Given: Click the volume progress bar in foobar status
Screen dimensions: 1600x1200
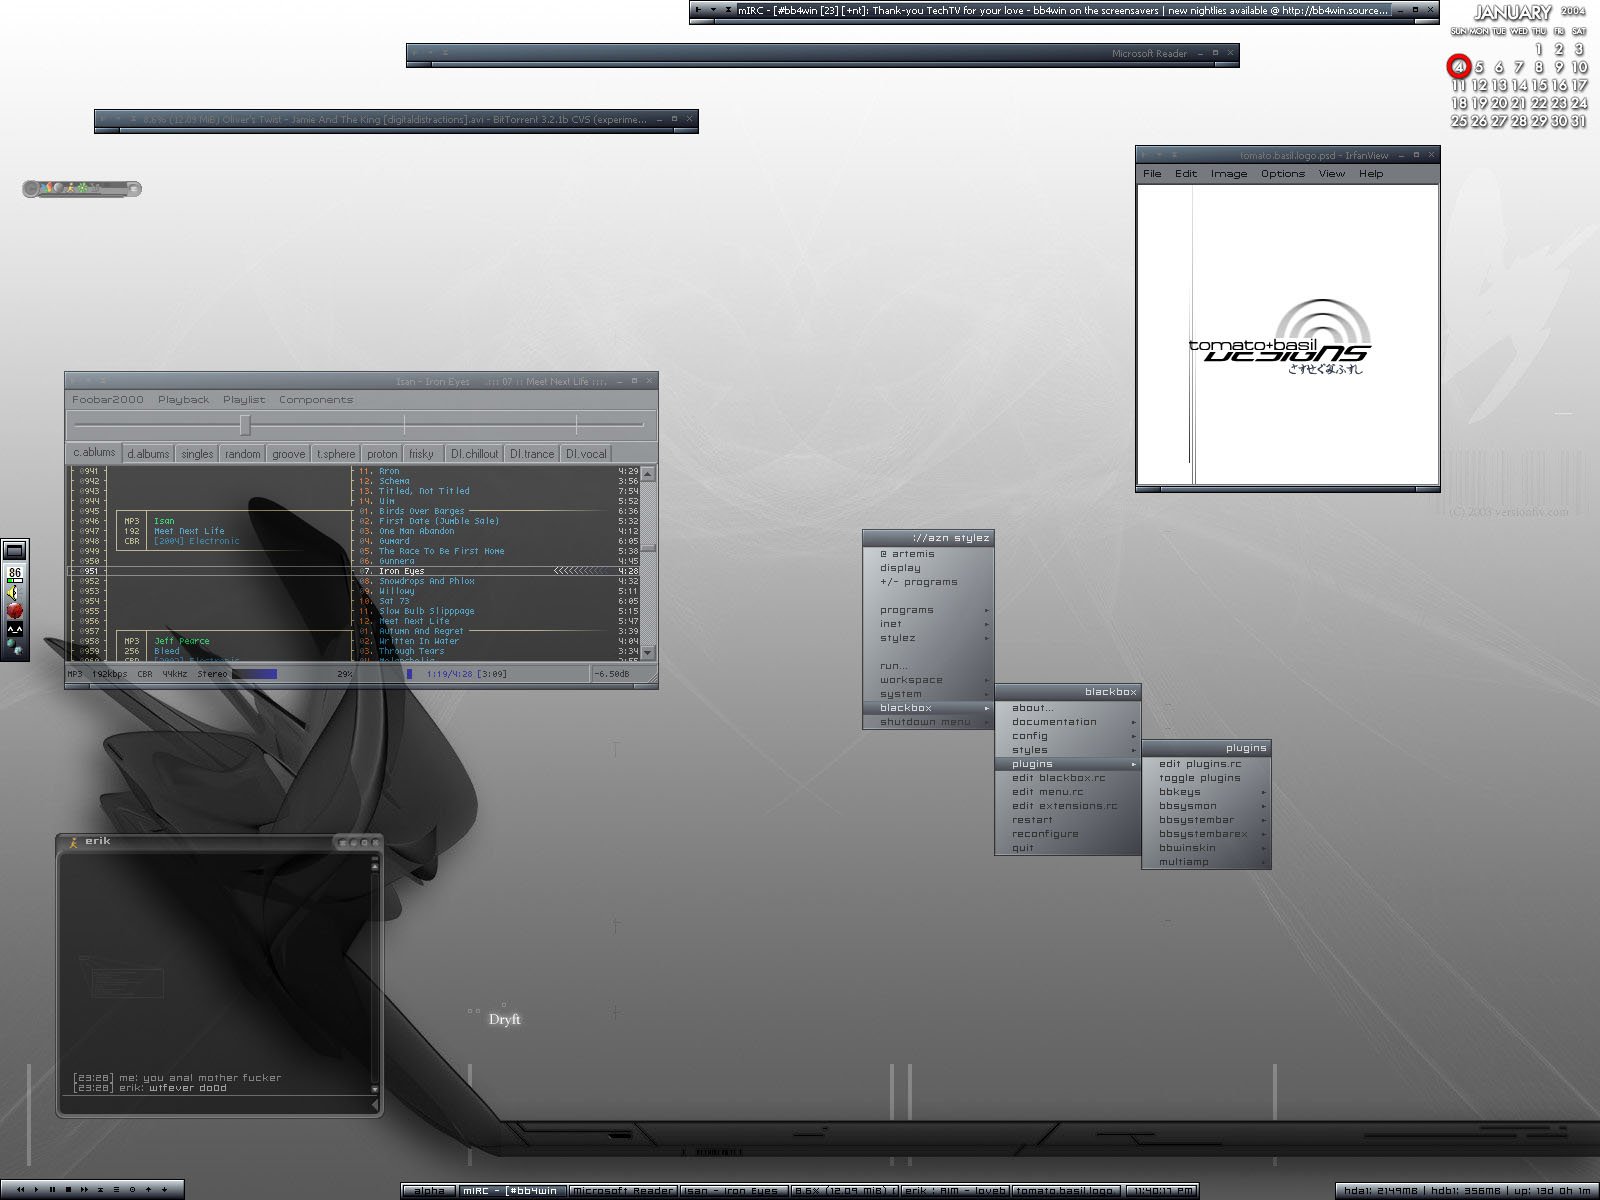Looking at the screenshot, I should [255, 674].
